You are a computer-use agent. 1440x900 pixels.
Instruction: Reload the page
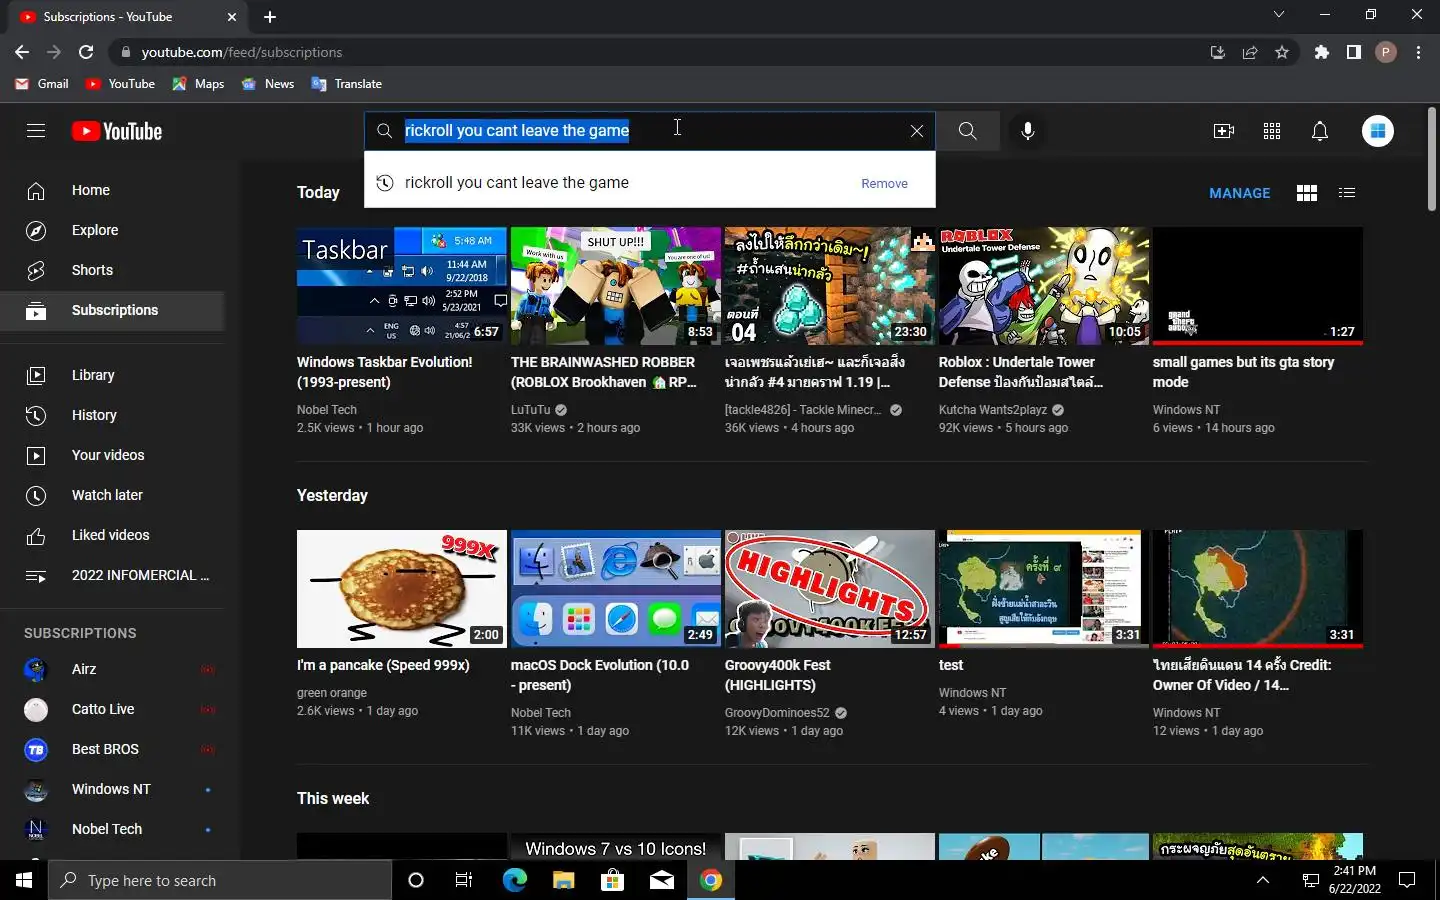pos(86,52)
